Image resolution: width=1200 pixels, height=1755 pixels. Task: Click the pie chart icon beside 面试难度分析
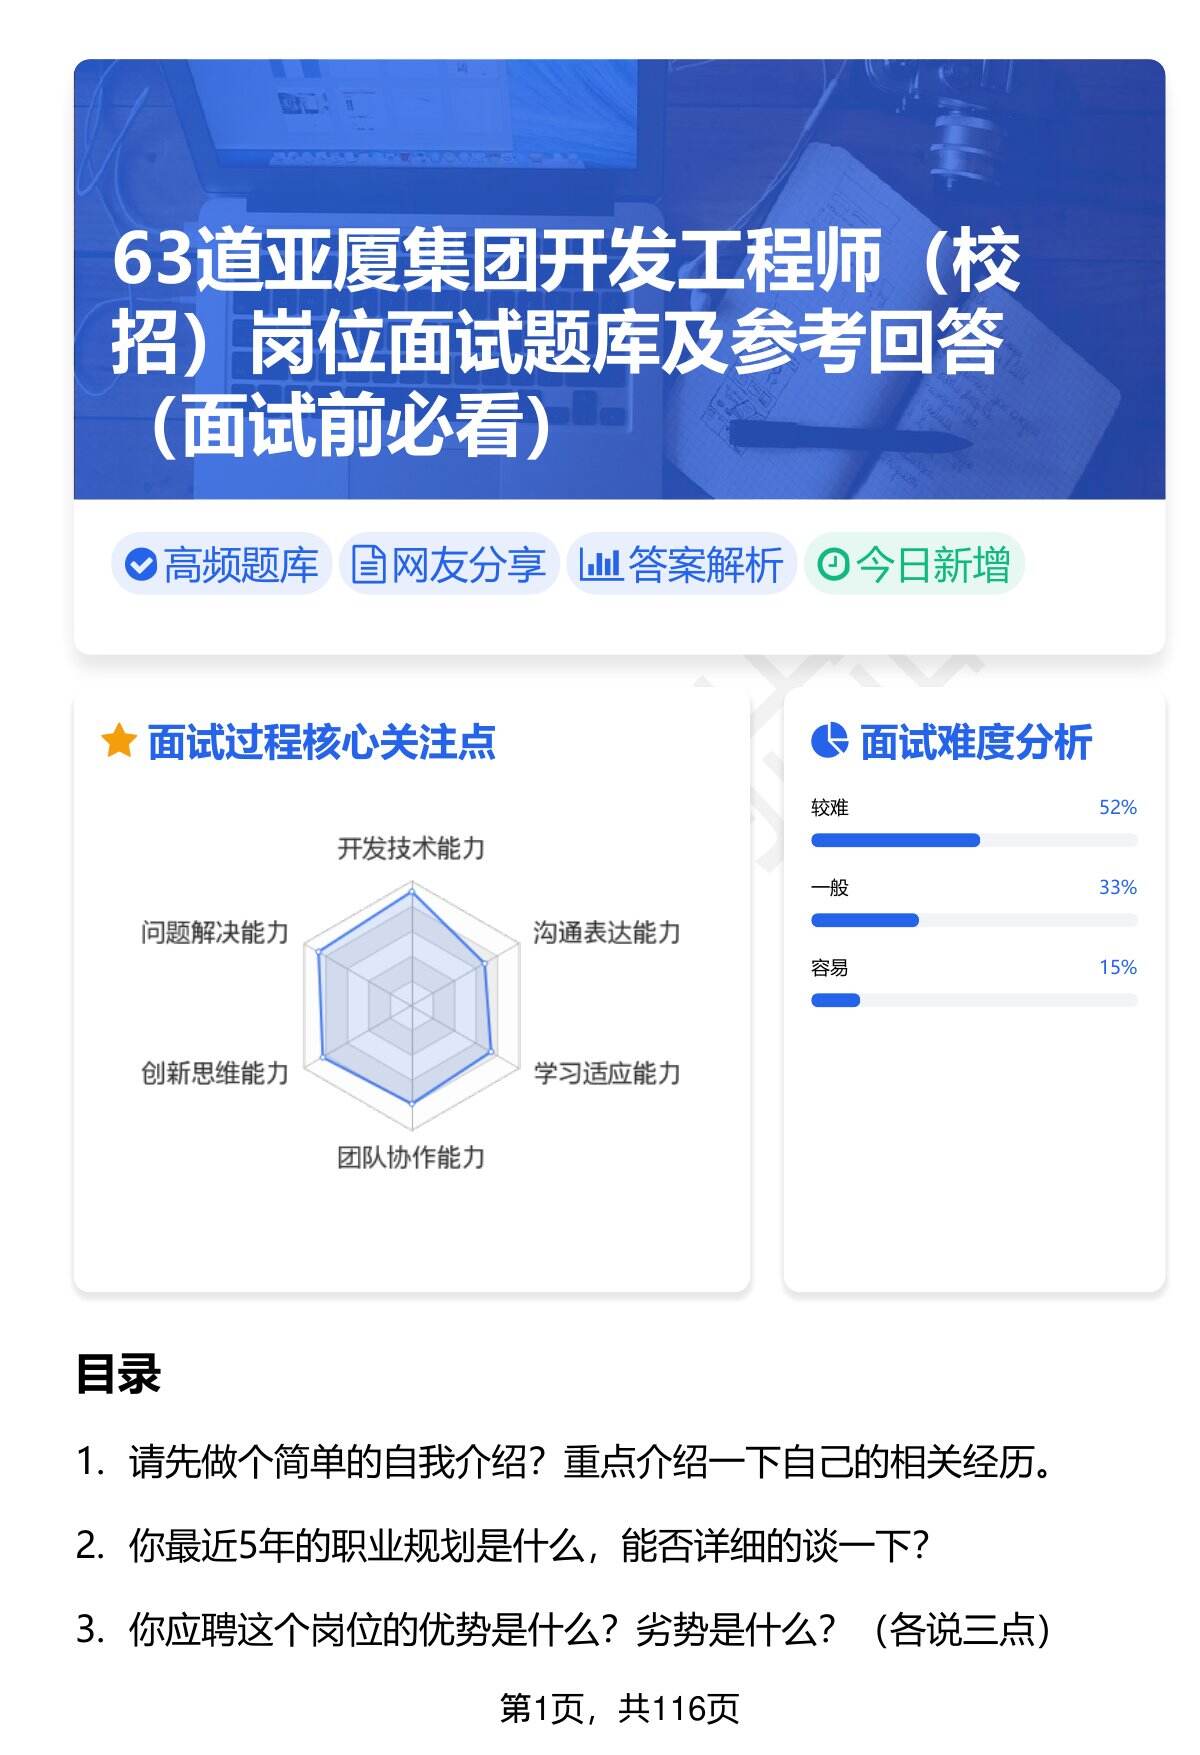[829, 741]
